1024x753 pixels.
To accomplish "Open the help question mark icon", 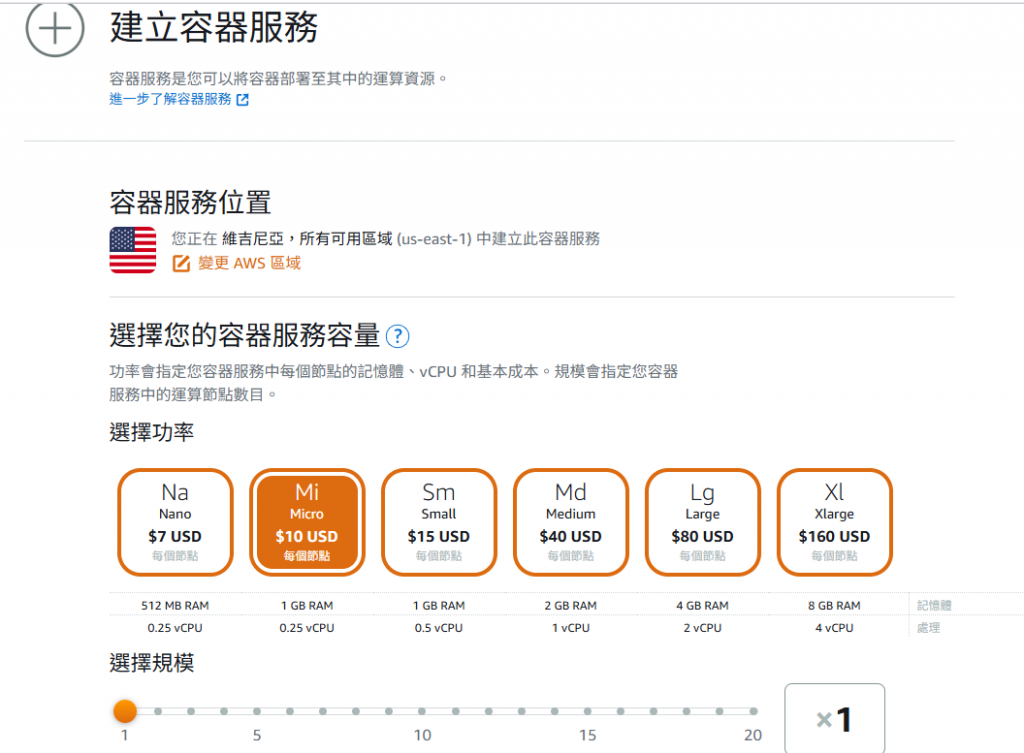I will click(x=397, y=336).
